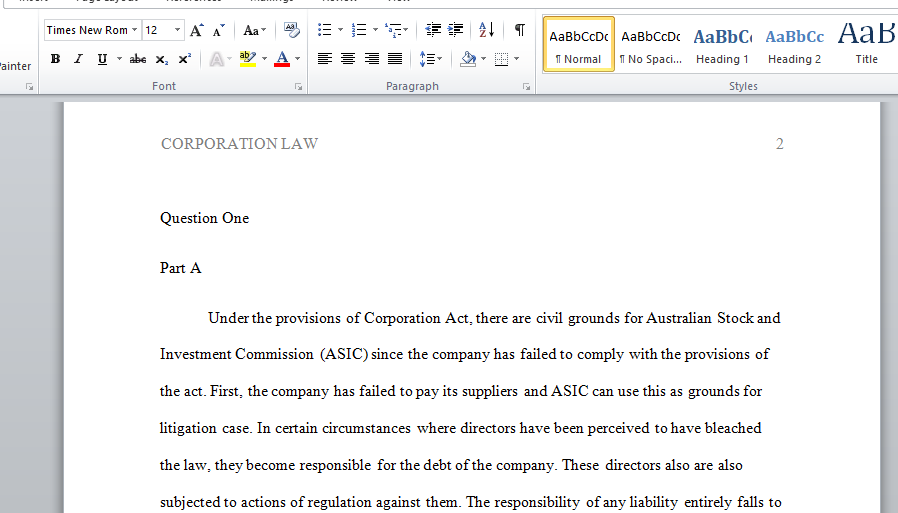Align text right
Screen dimensions: 898x513
372,58
